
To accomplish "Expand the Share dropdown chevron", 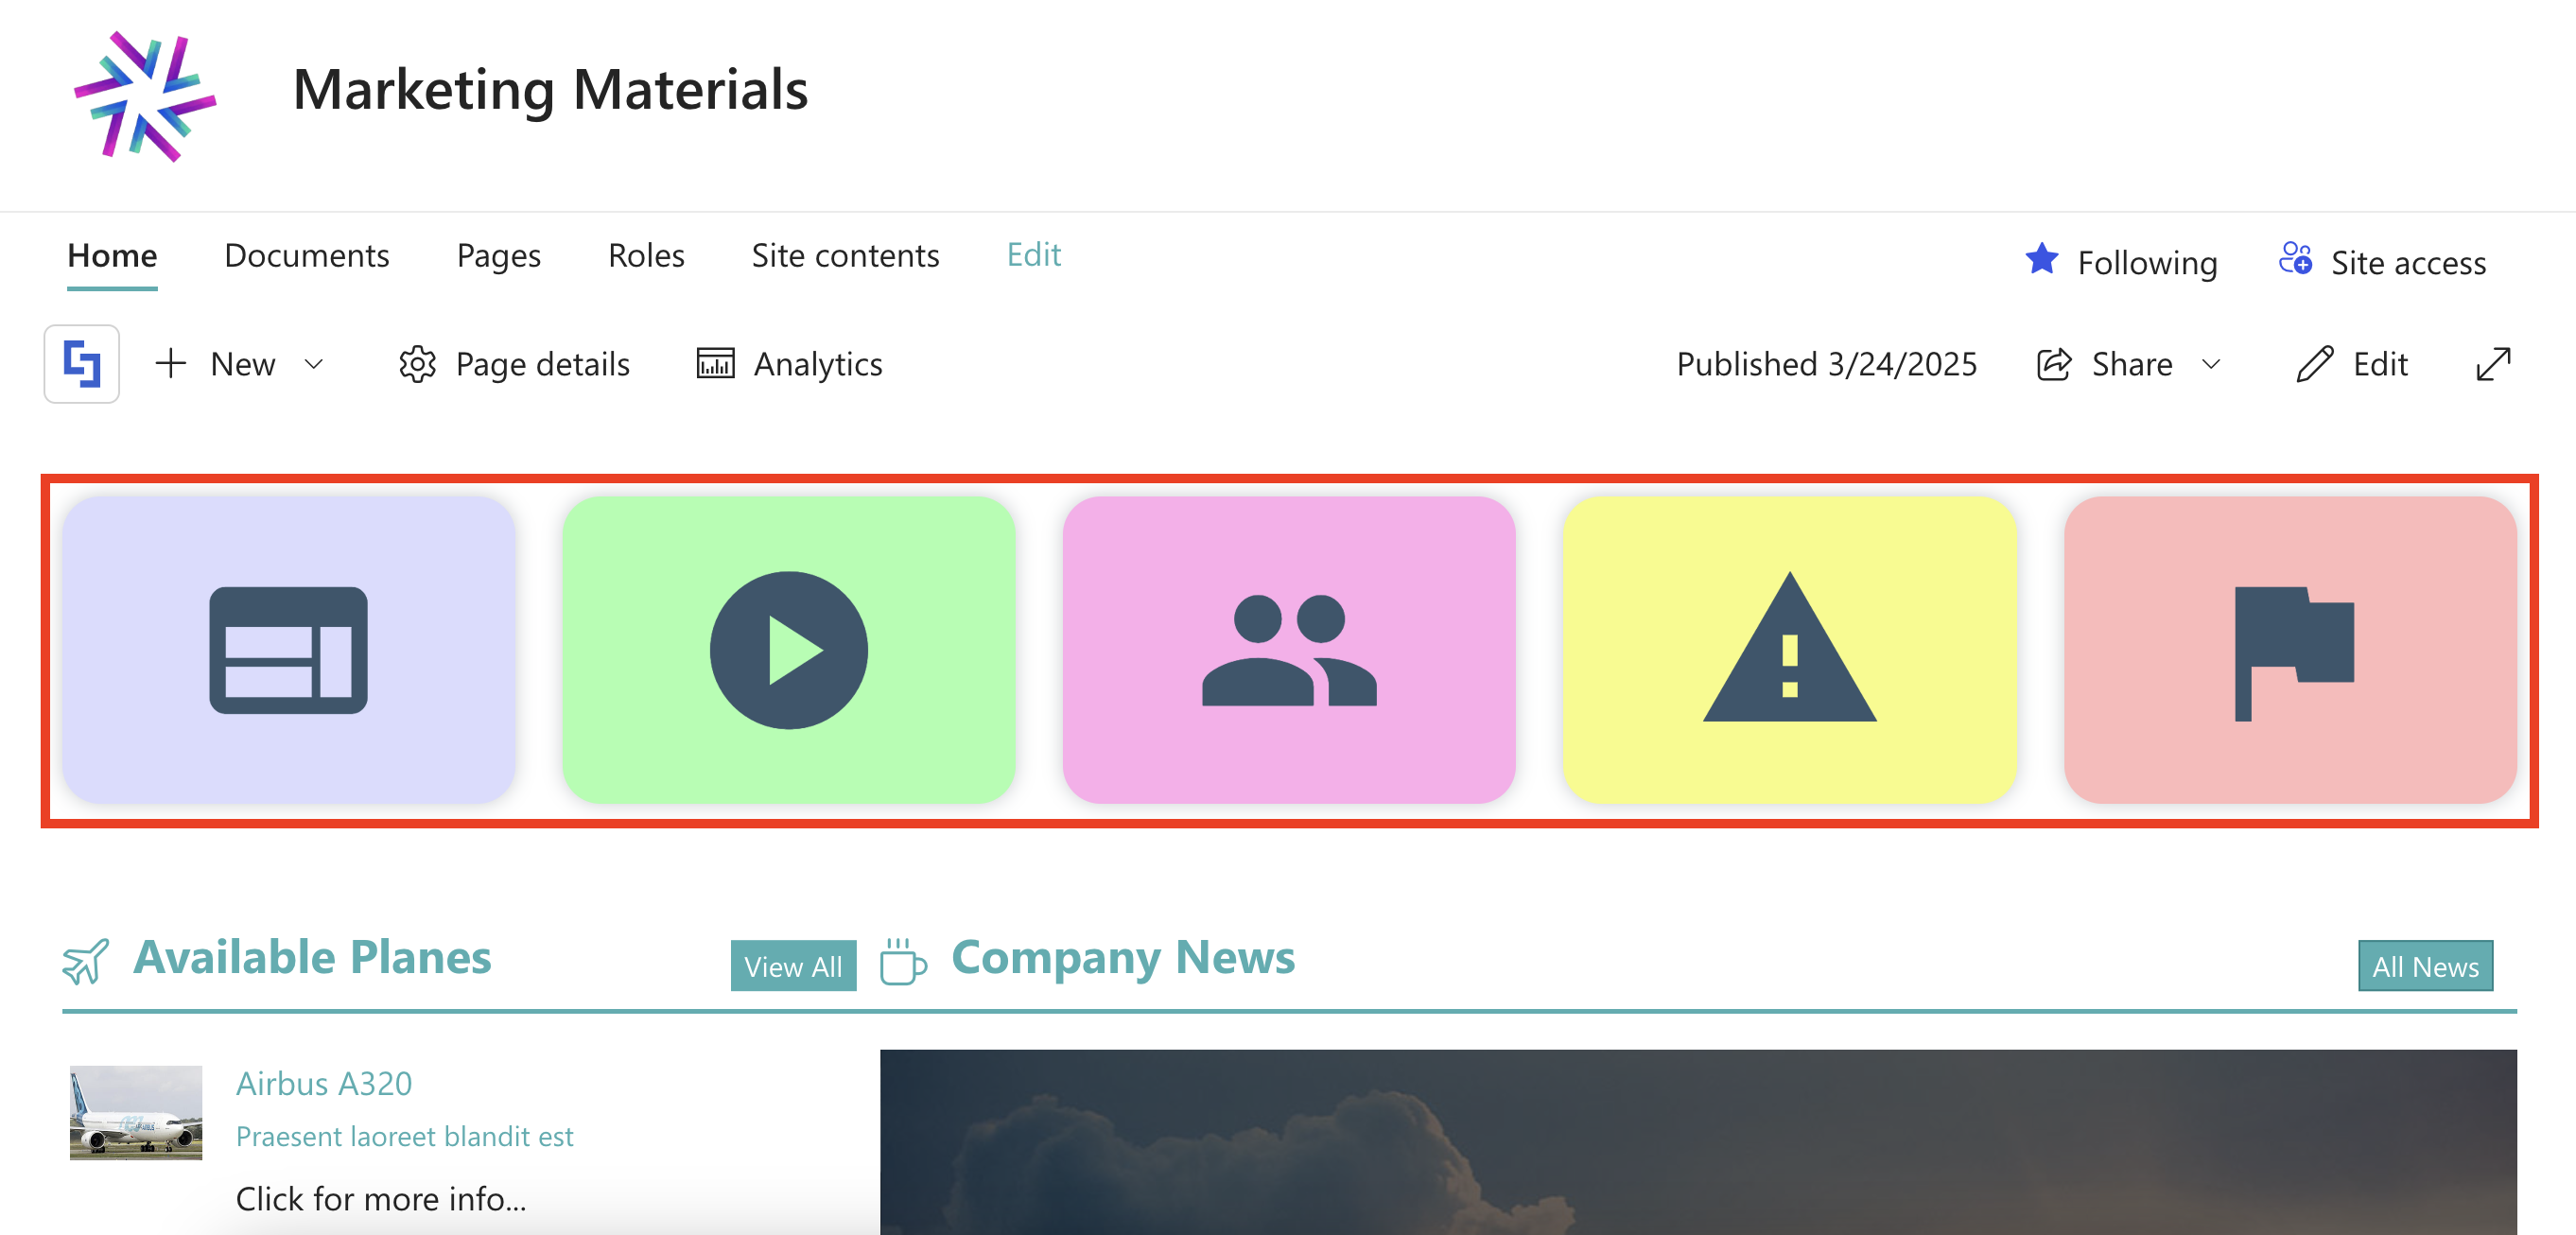I will pos(2211,365).
